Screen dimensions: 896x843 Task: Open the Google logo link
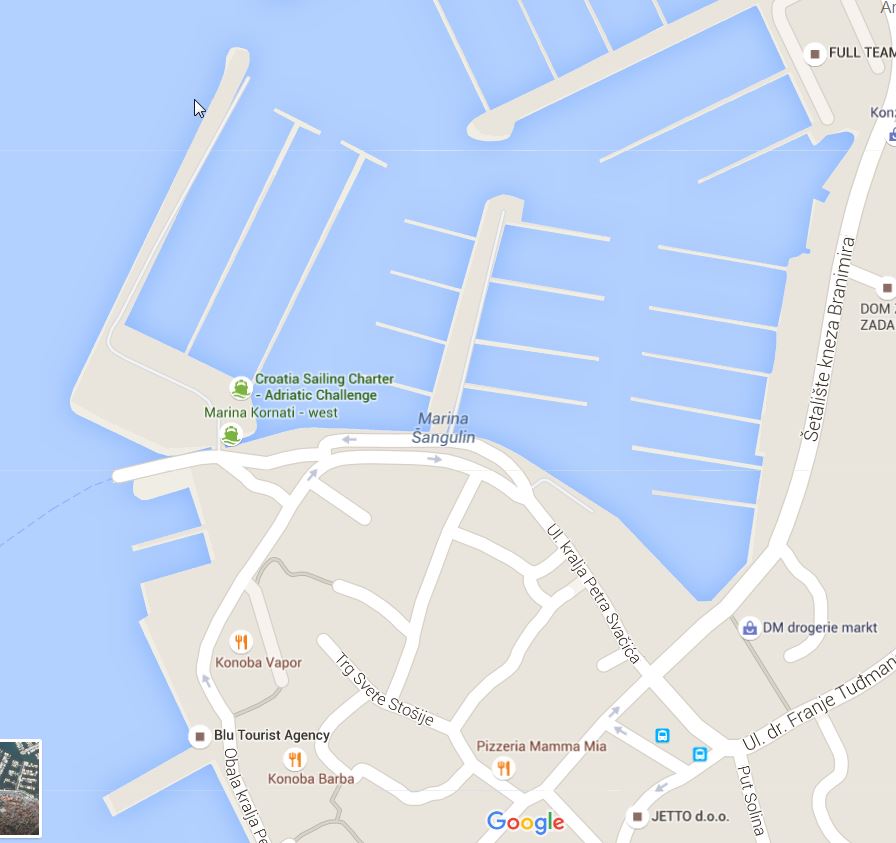526,822
